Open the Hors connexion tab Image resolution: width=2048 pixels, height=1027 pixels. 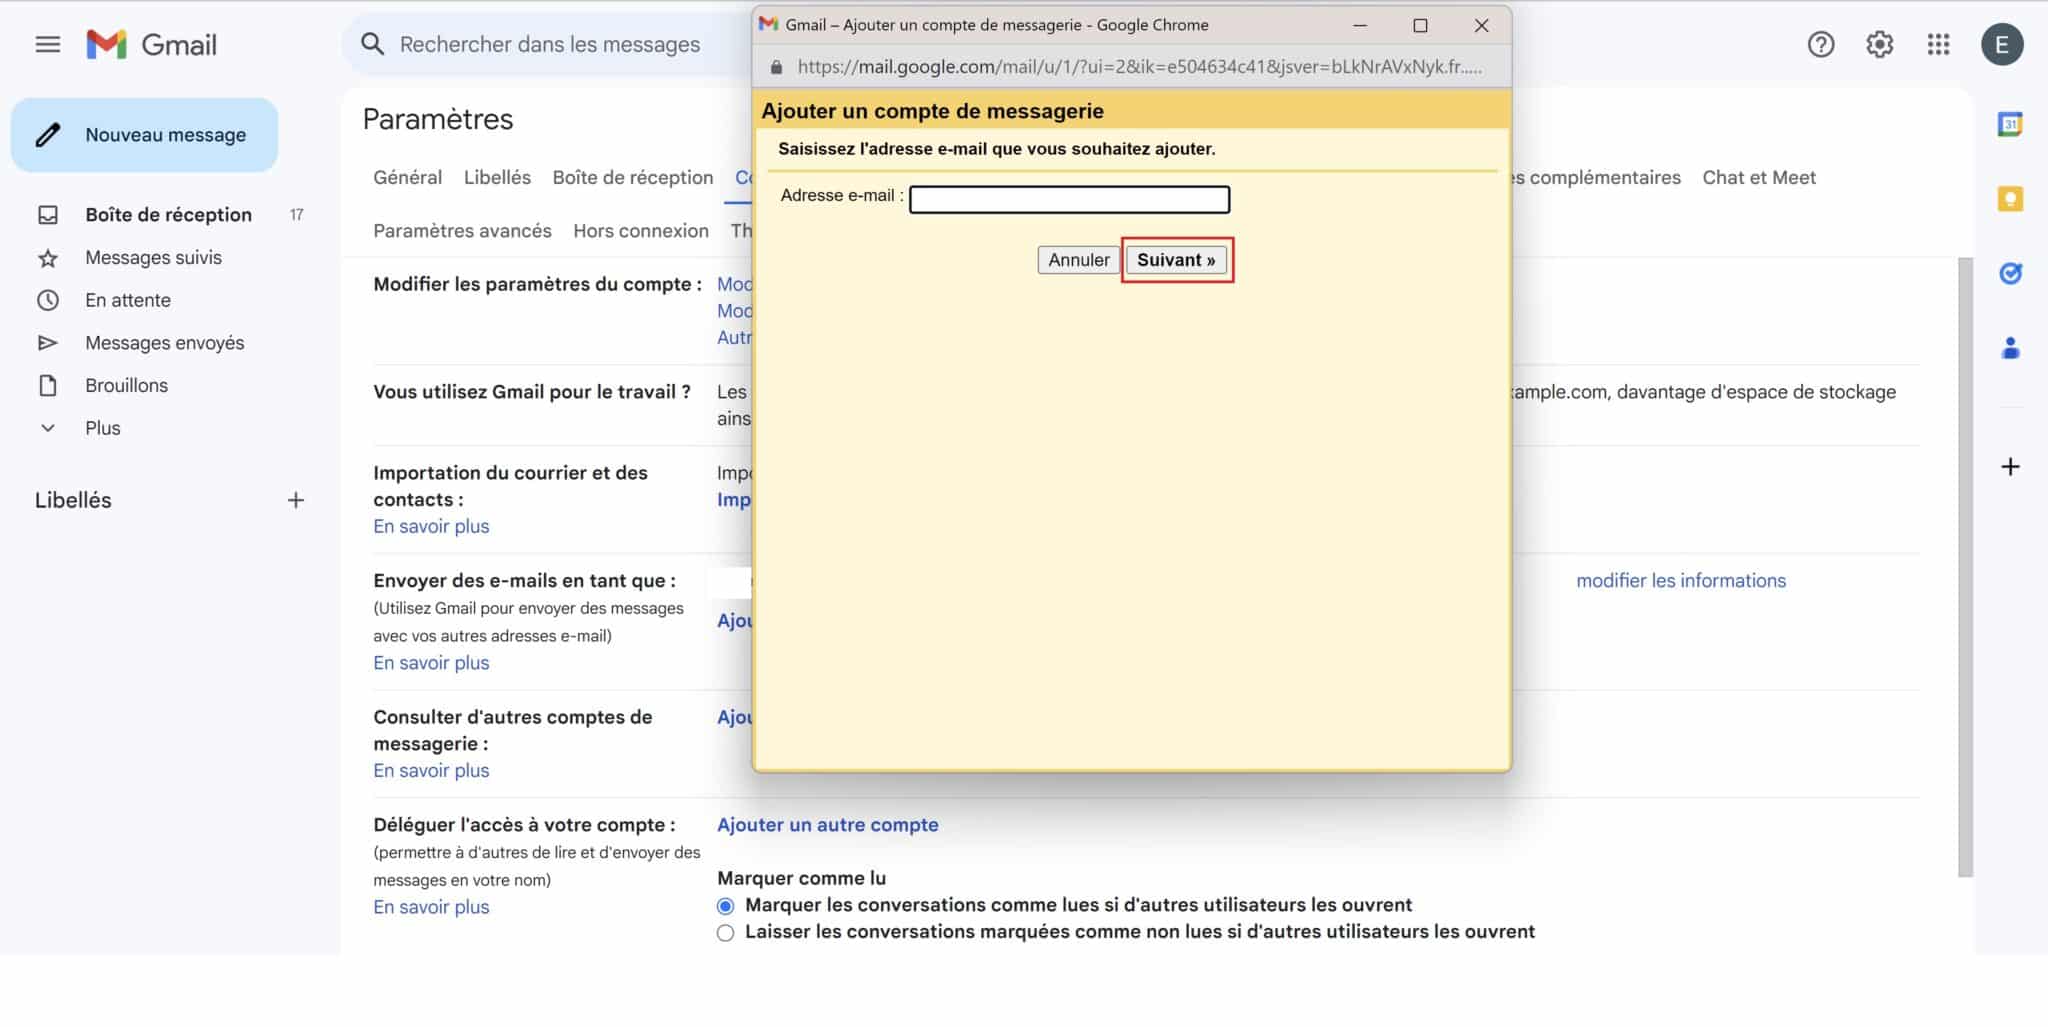[x=641, y=231]
